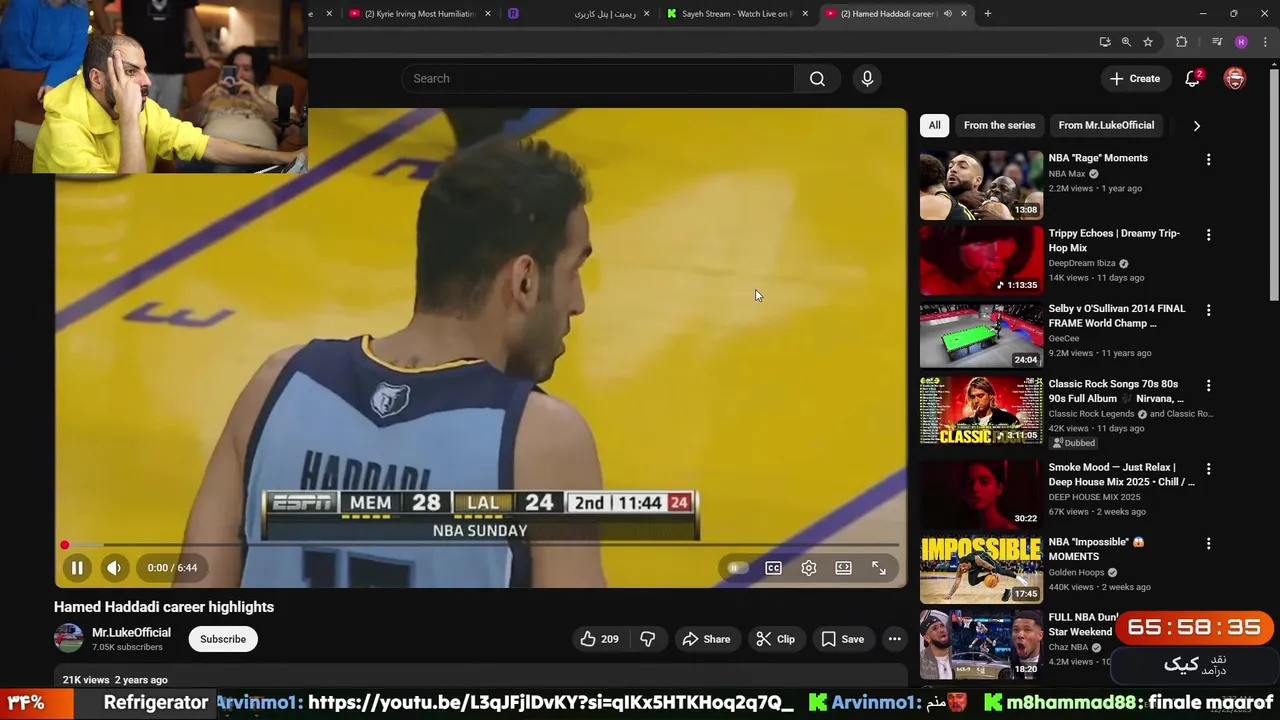Close the Kyrie Irving browser tab
The width and height of the screenshot is (1280, 720).
488,14
